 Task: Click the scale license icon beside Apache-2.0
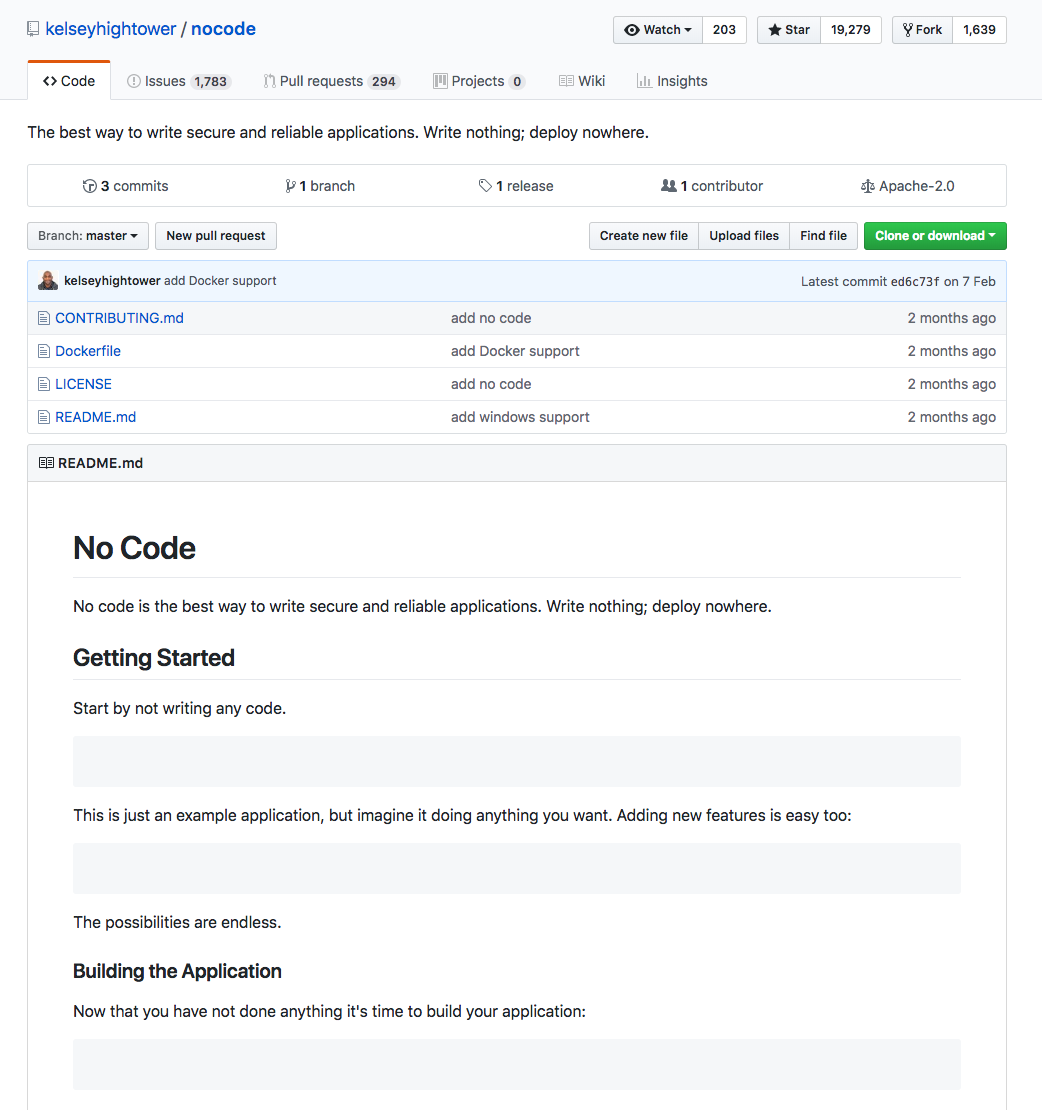pyautogui.click(x=868, y=186)
